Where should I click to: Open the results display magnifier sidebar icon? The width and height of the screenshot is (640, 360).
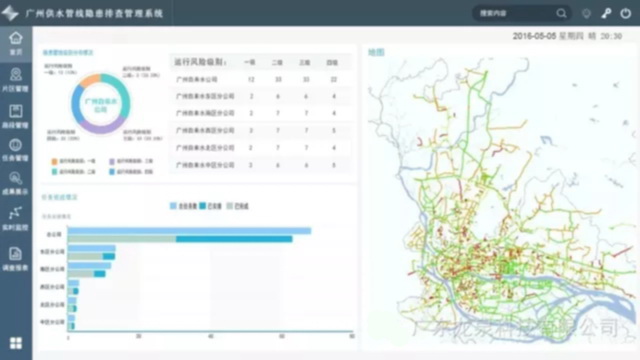click(16, 183)
